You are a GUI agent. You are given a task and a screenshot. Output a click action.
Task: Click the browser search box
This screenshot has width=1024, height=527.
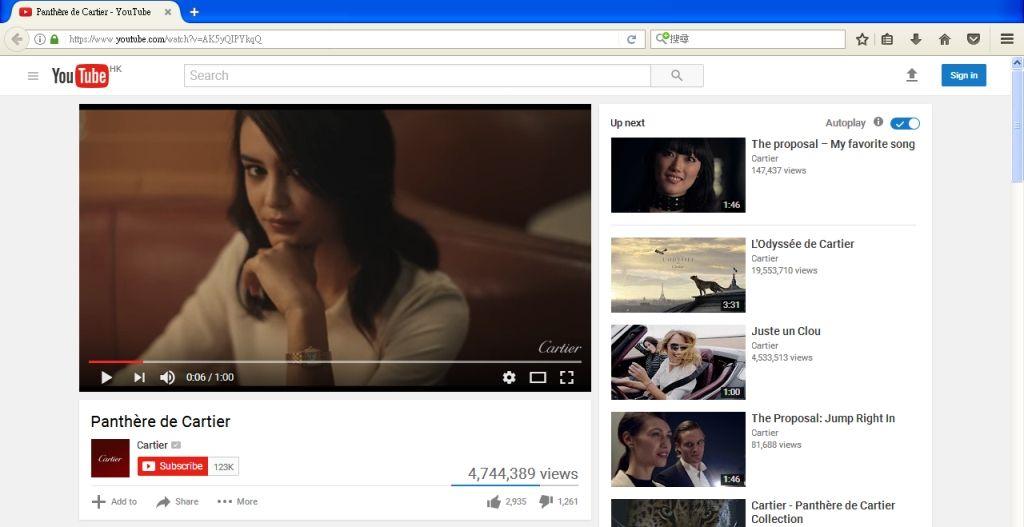tap(748, 39)
